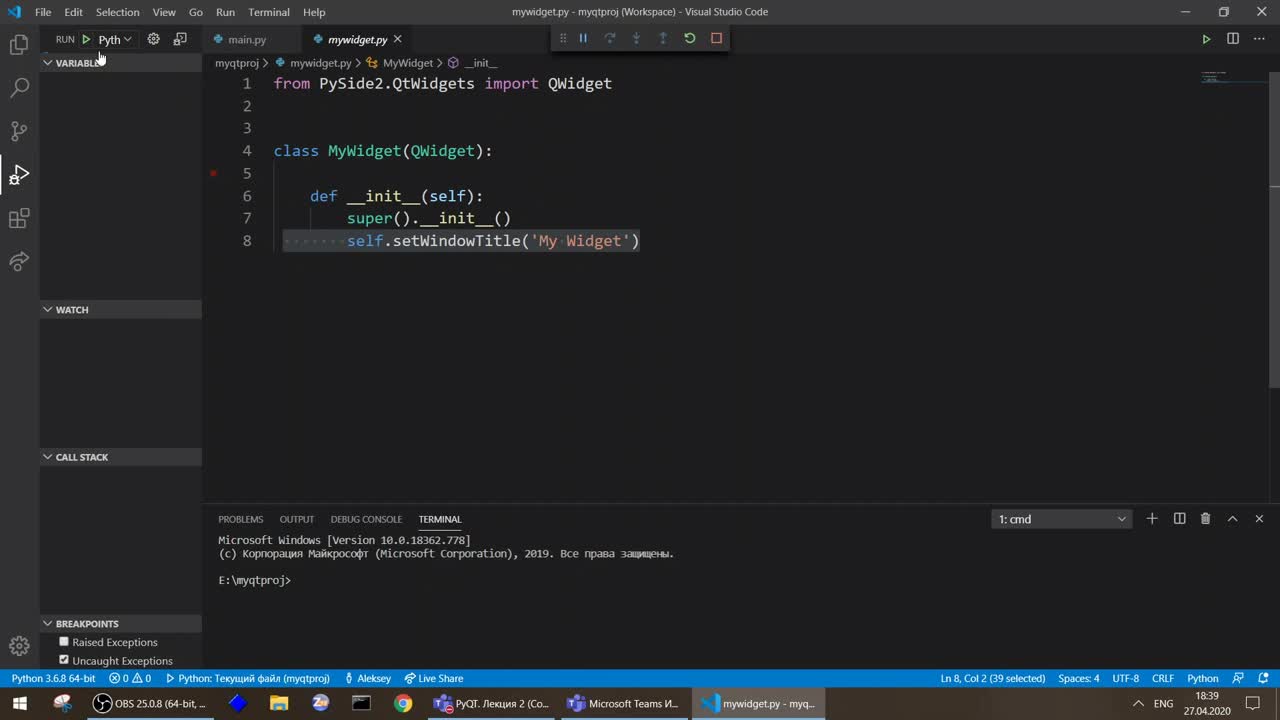
Task: Open the terminal selector '1: cmd' dropdown
Action: pos(1061,519)
